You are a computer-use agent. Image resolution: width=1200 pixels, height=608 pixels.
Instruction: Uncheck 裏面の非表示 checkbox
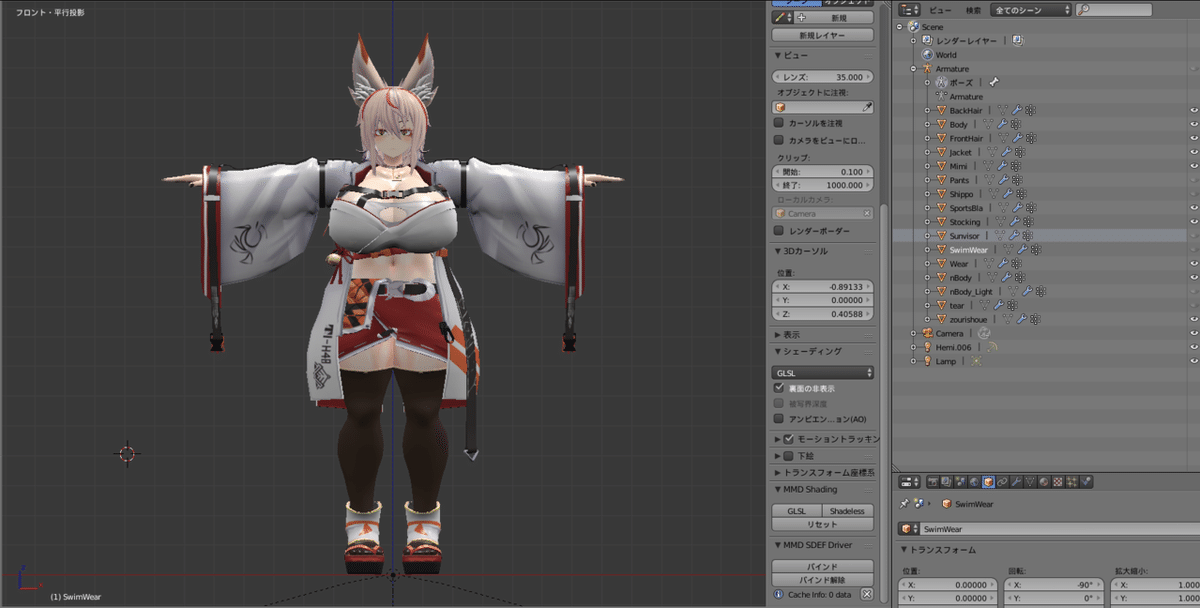tap(779, 388)
